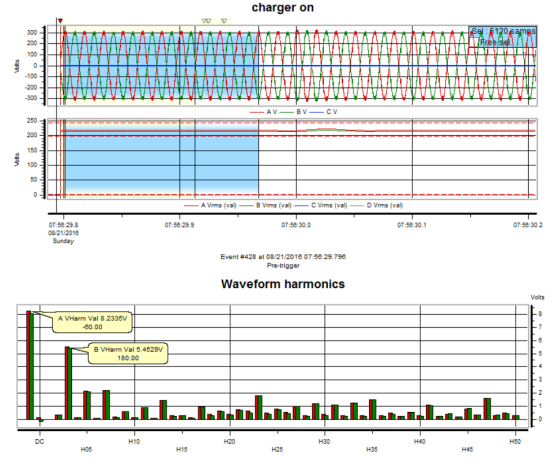Viewport: 554px width, 465px height.
Task: Click the B V legend entry
Action: point(294,112)
